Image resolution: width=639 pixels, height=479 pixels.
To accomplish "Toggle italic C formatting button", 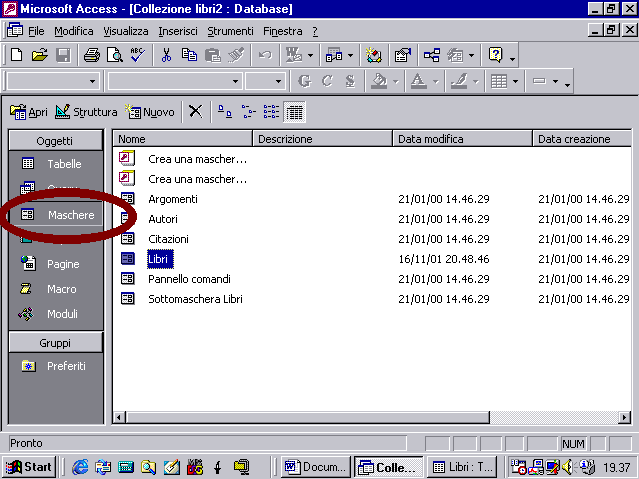I will 327,82.
